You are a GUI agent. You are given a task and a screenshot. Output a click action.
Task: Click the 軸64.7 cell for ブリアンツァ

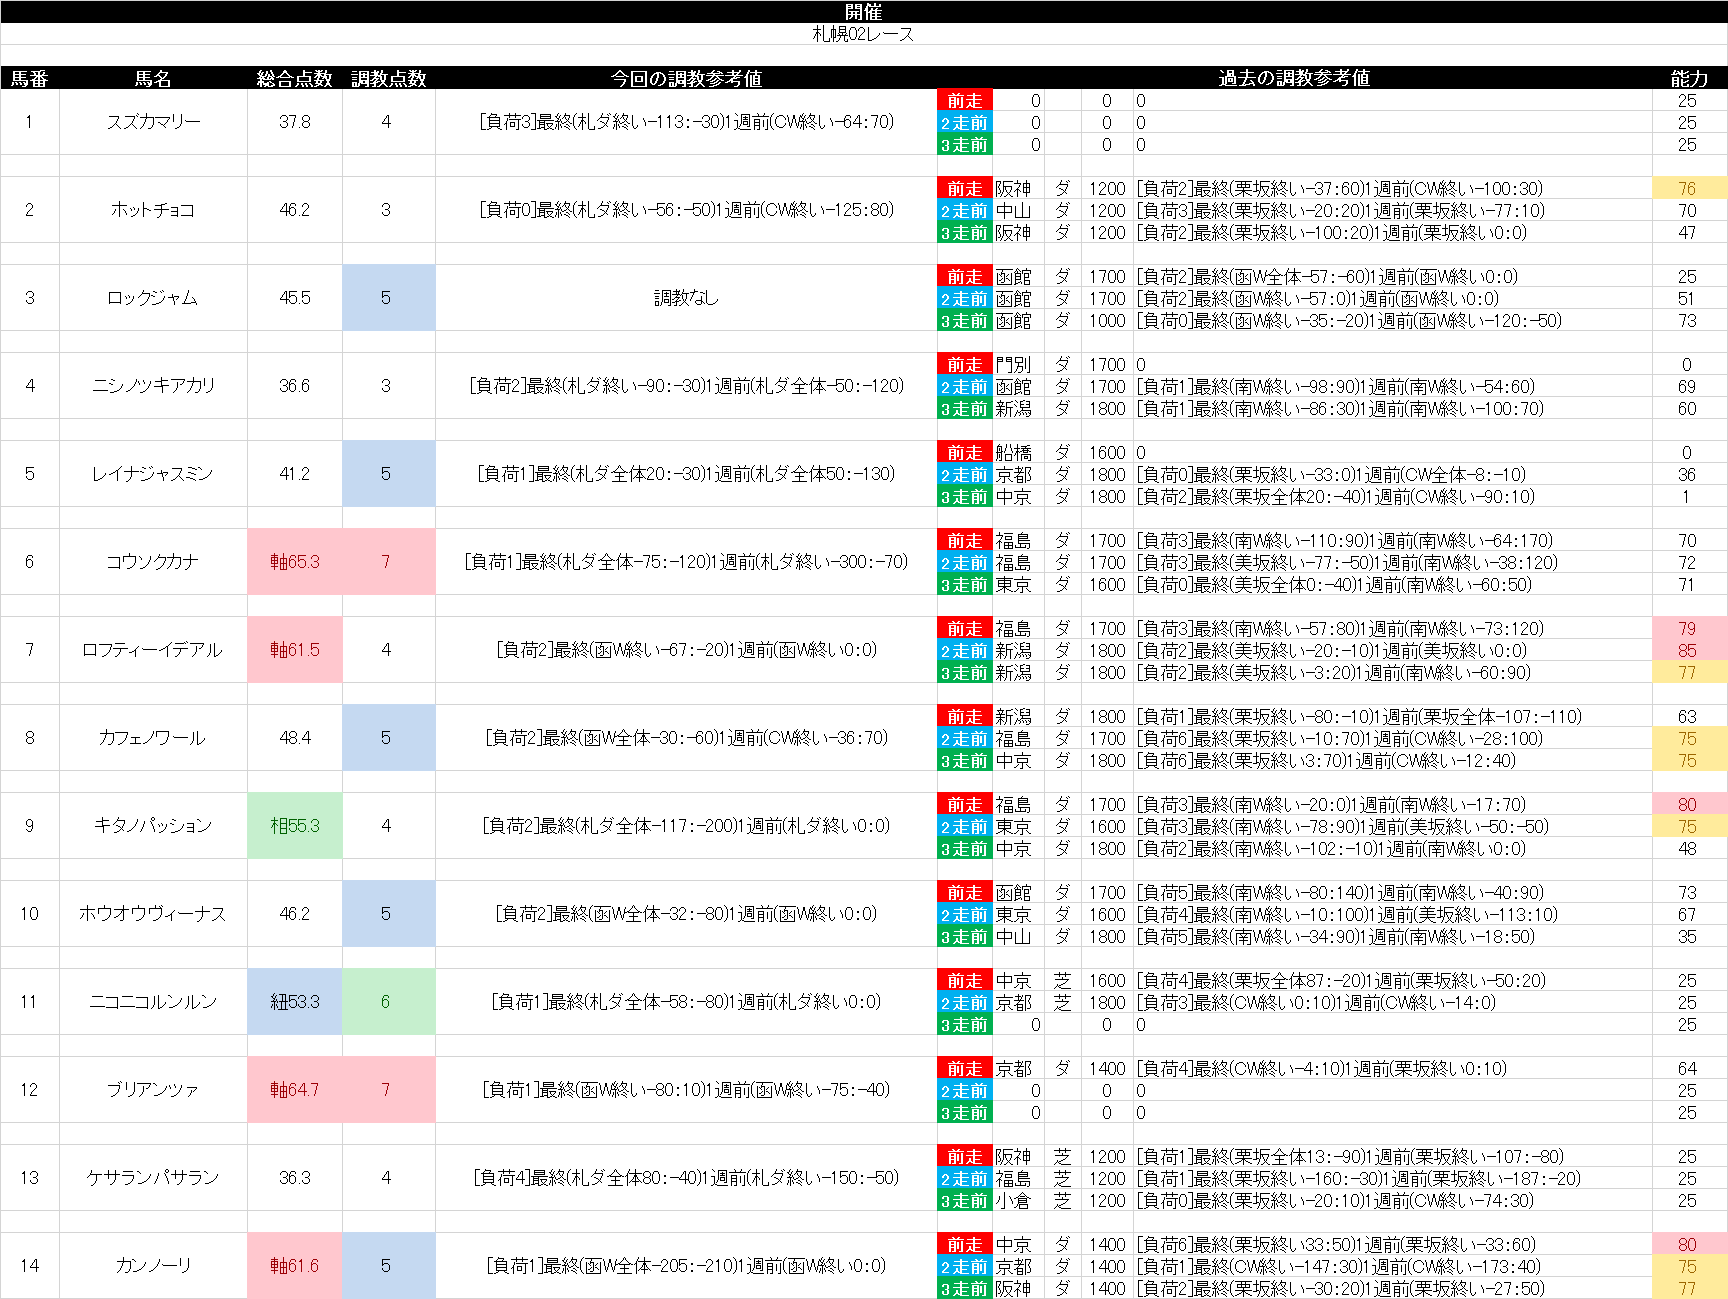(295, 1090)
